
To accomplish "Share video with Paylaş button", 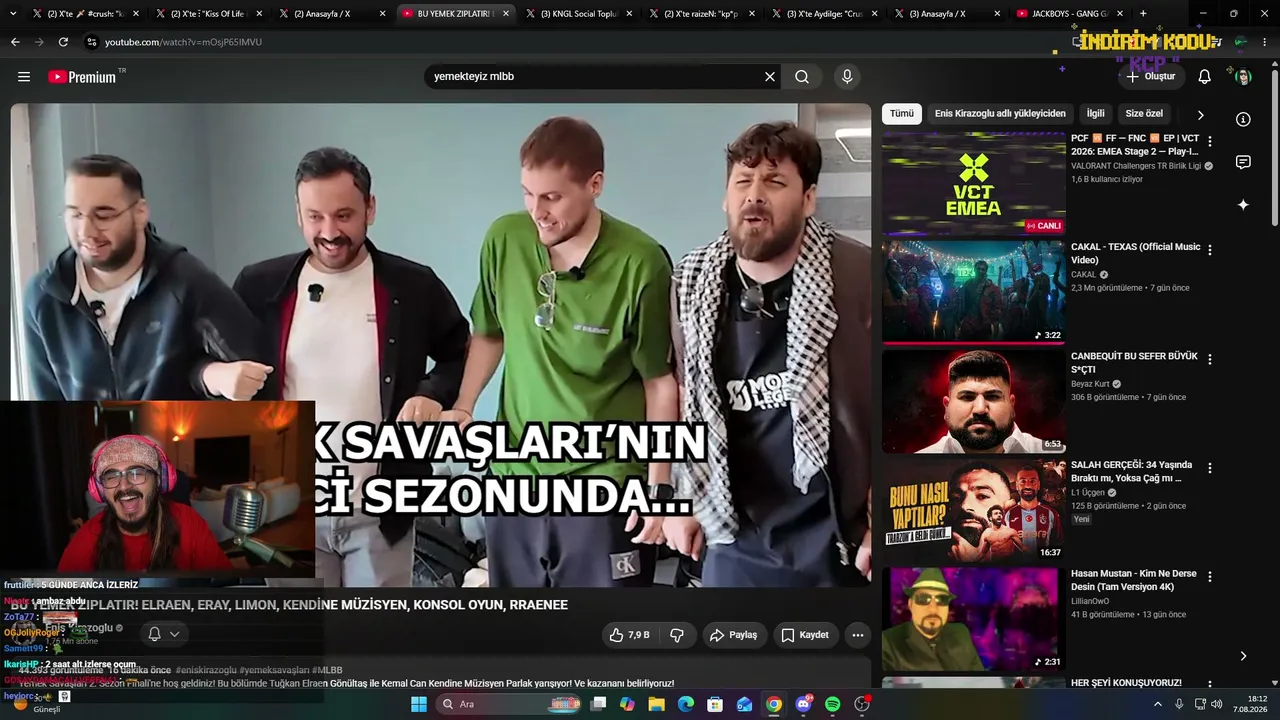I will click(x=733, y=635).
